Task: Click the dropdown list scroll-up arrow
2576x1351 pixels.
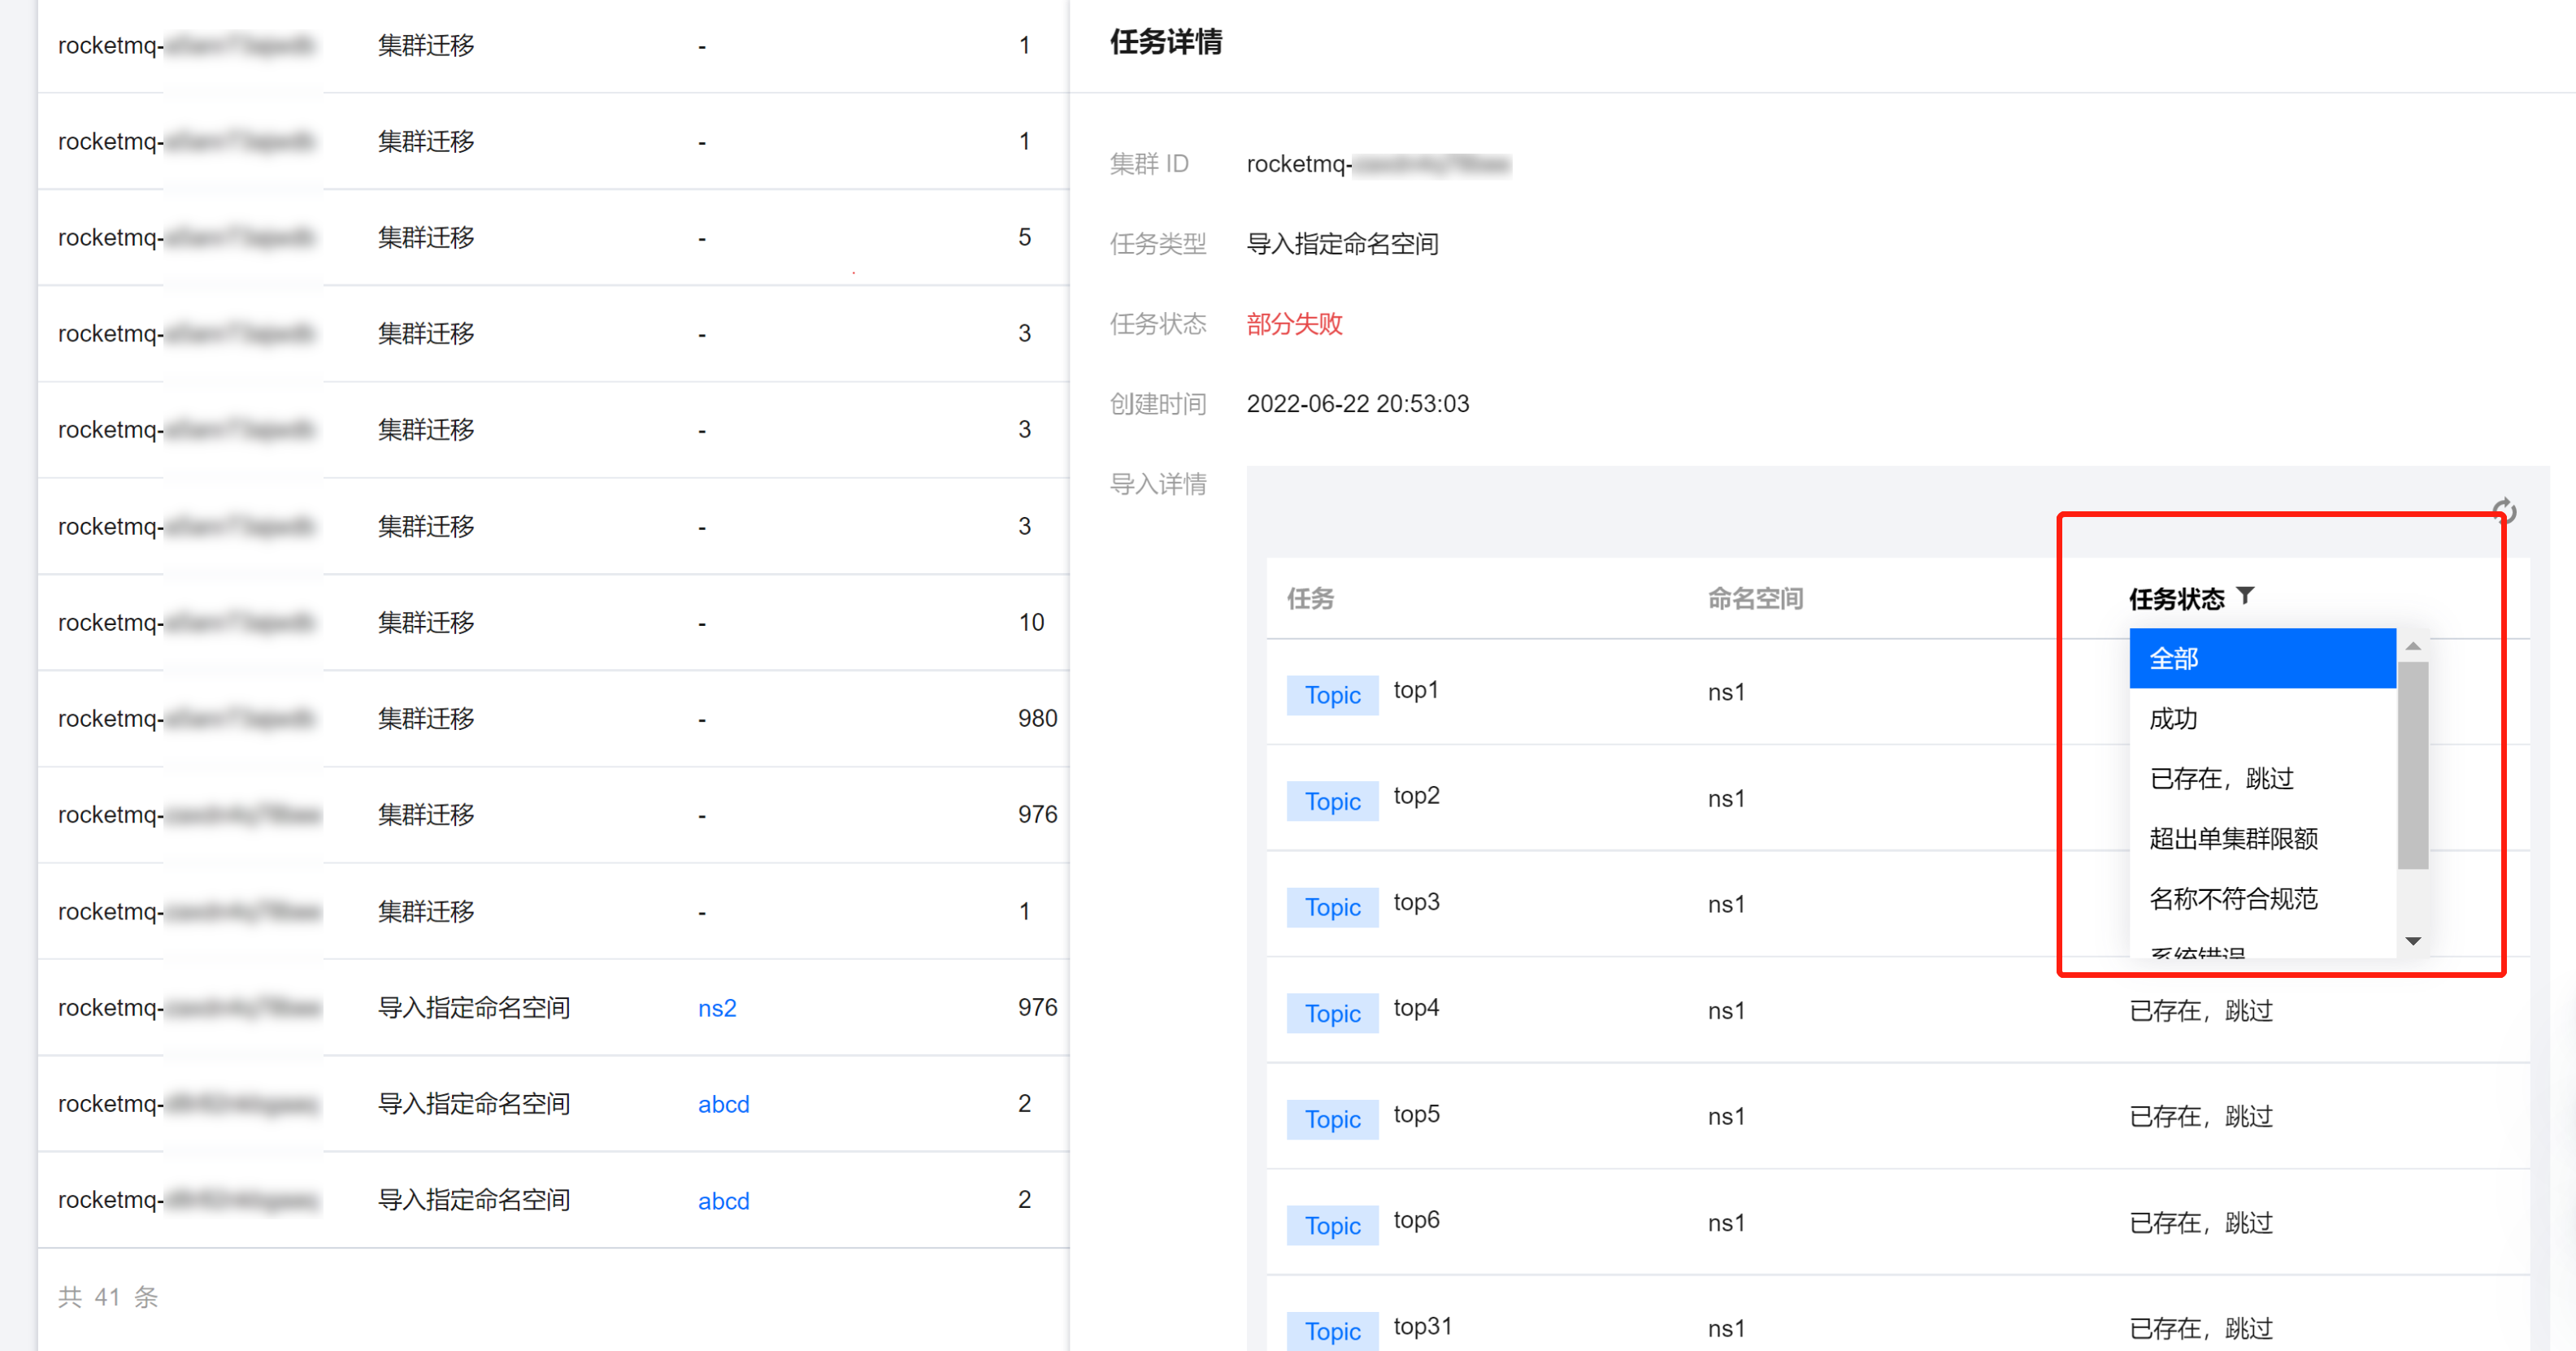Action: pyautogui.click(x=2413, y=646)
